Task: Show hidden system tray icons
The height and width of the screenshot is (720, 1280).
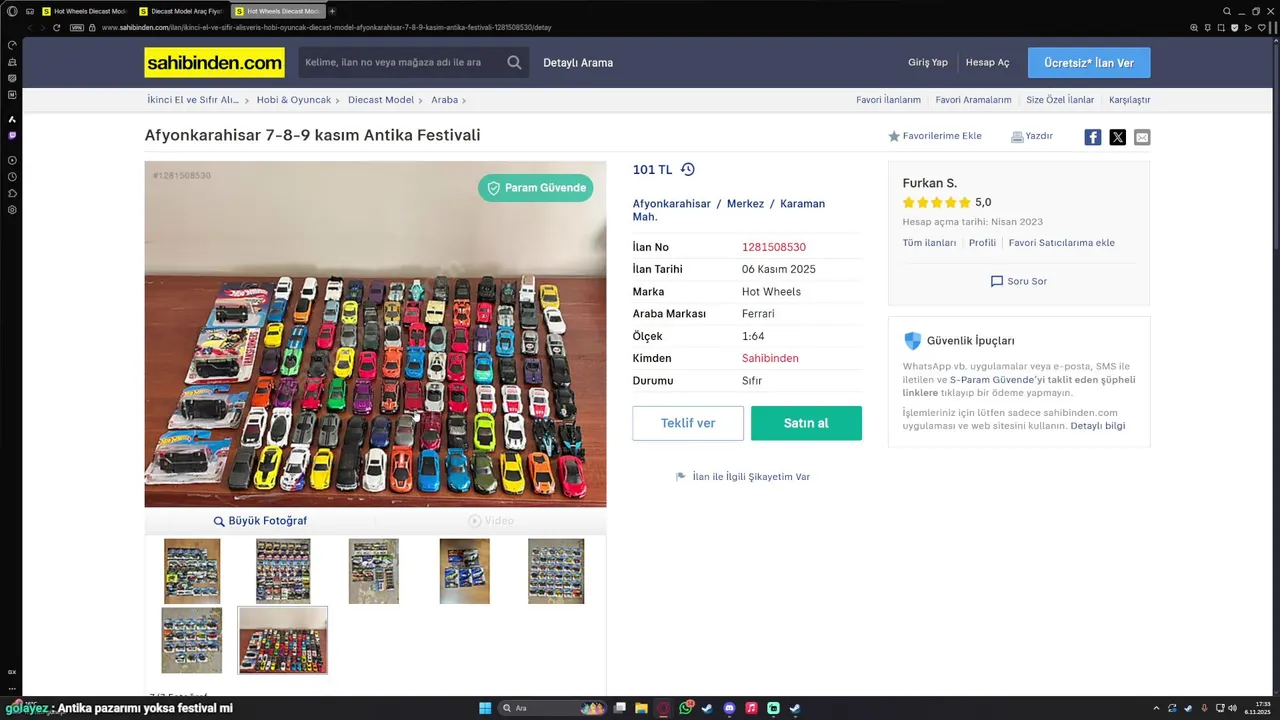Action: [x=1156, y=708]
